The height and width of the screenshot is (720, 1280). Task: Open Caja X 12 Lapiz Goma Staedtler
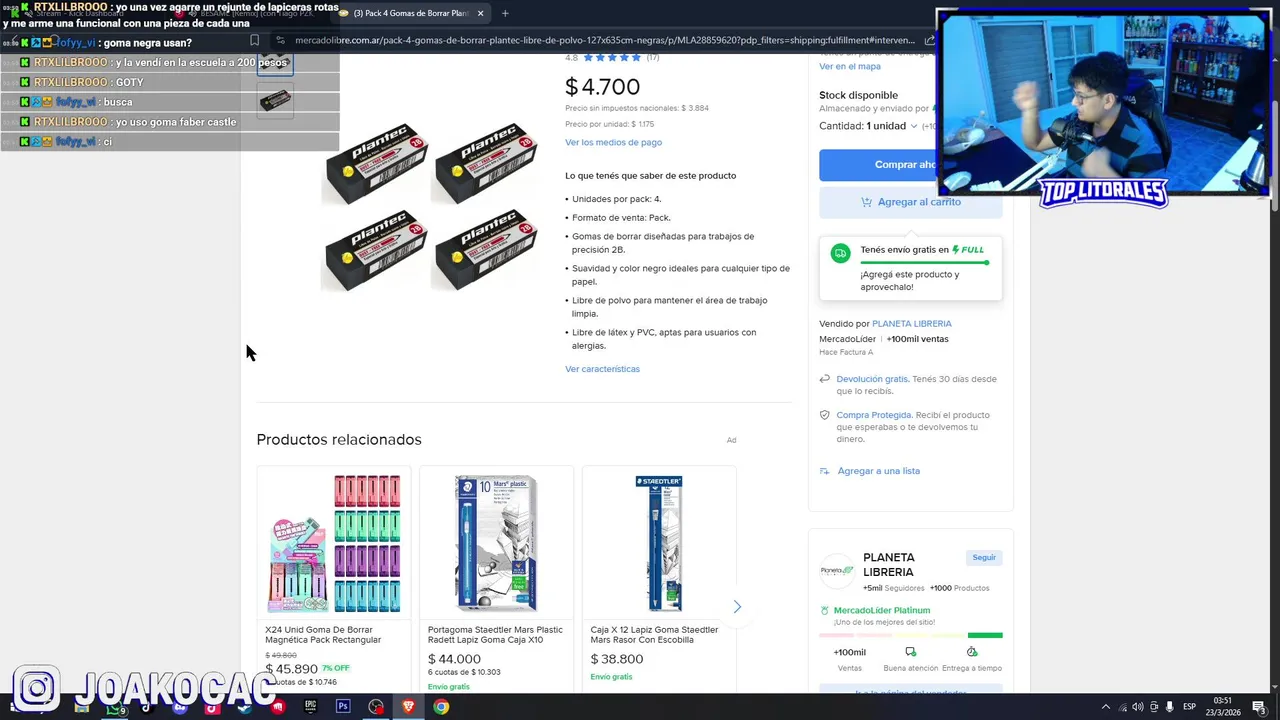click(x=654, y=635)
